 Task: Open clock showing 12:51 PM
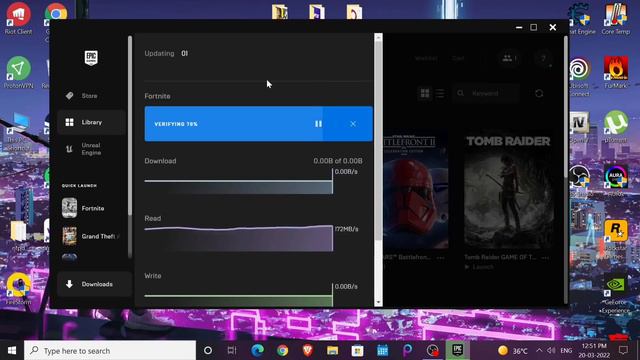[594, 351]
